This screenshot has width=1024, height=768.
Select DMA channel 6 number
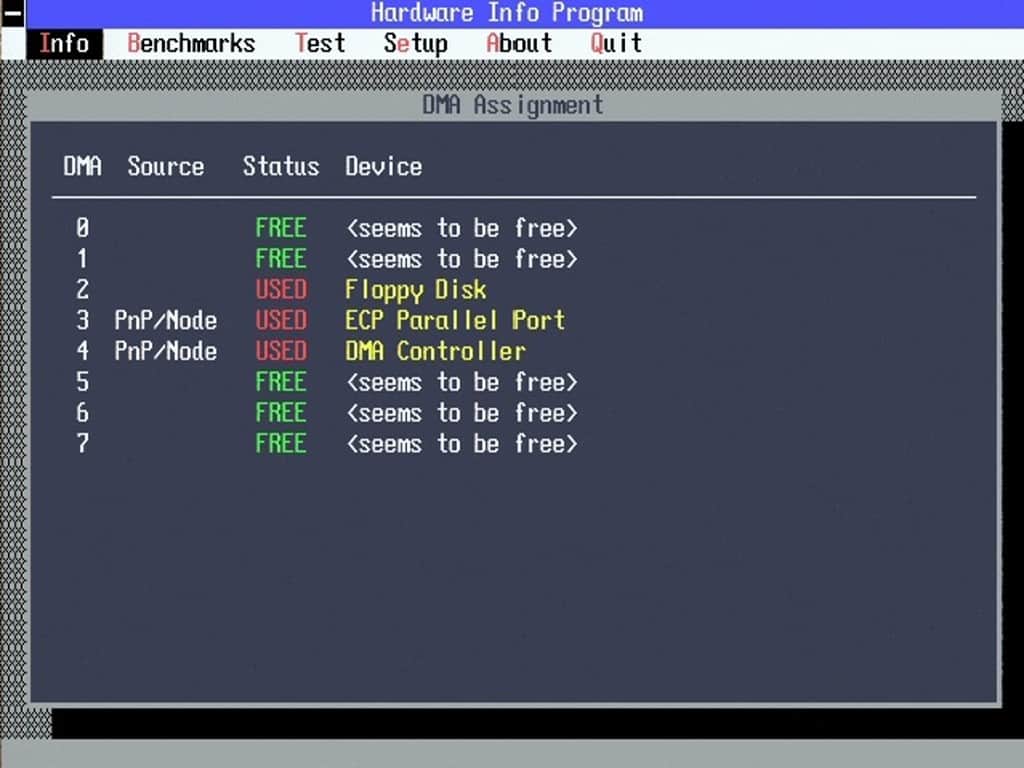click(82, 412)
